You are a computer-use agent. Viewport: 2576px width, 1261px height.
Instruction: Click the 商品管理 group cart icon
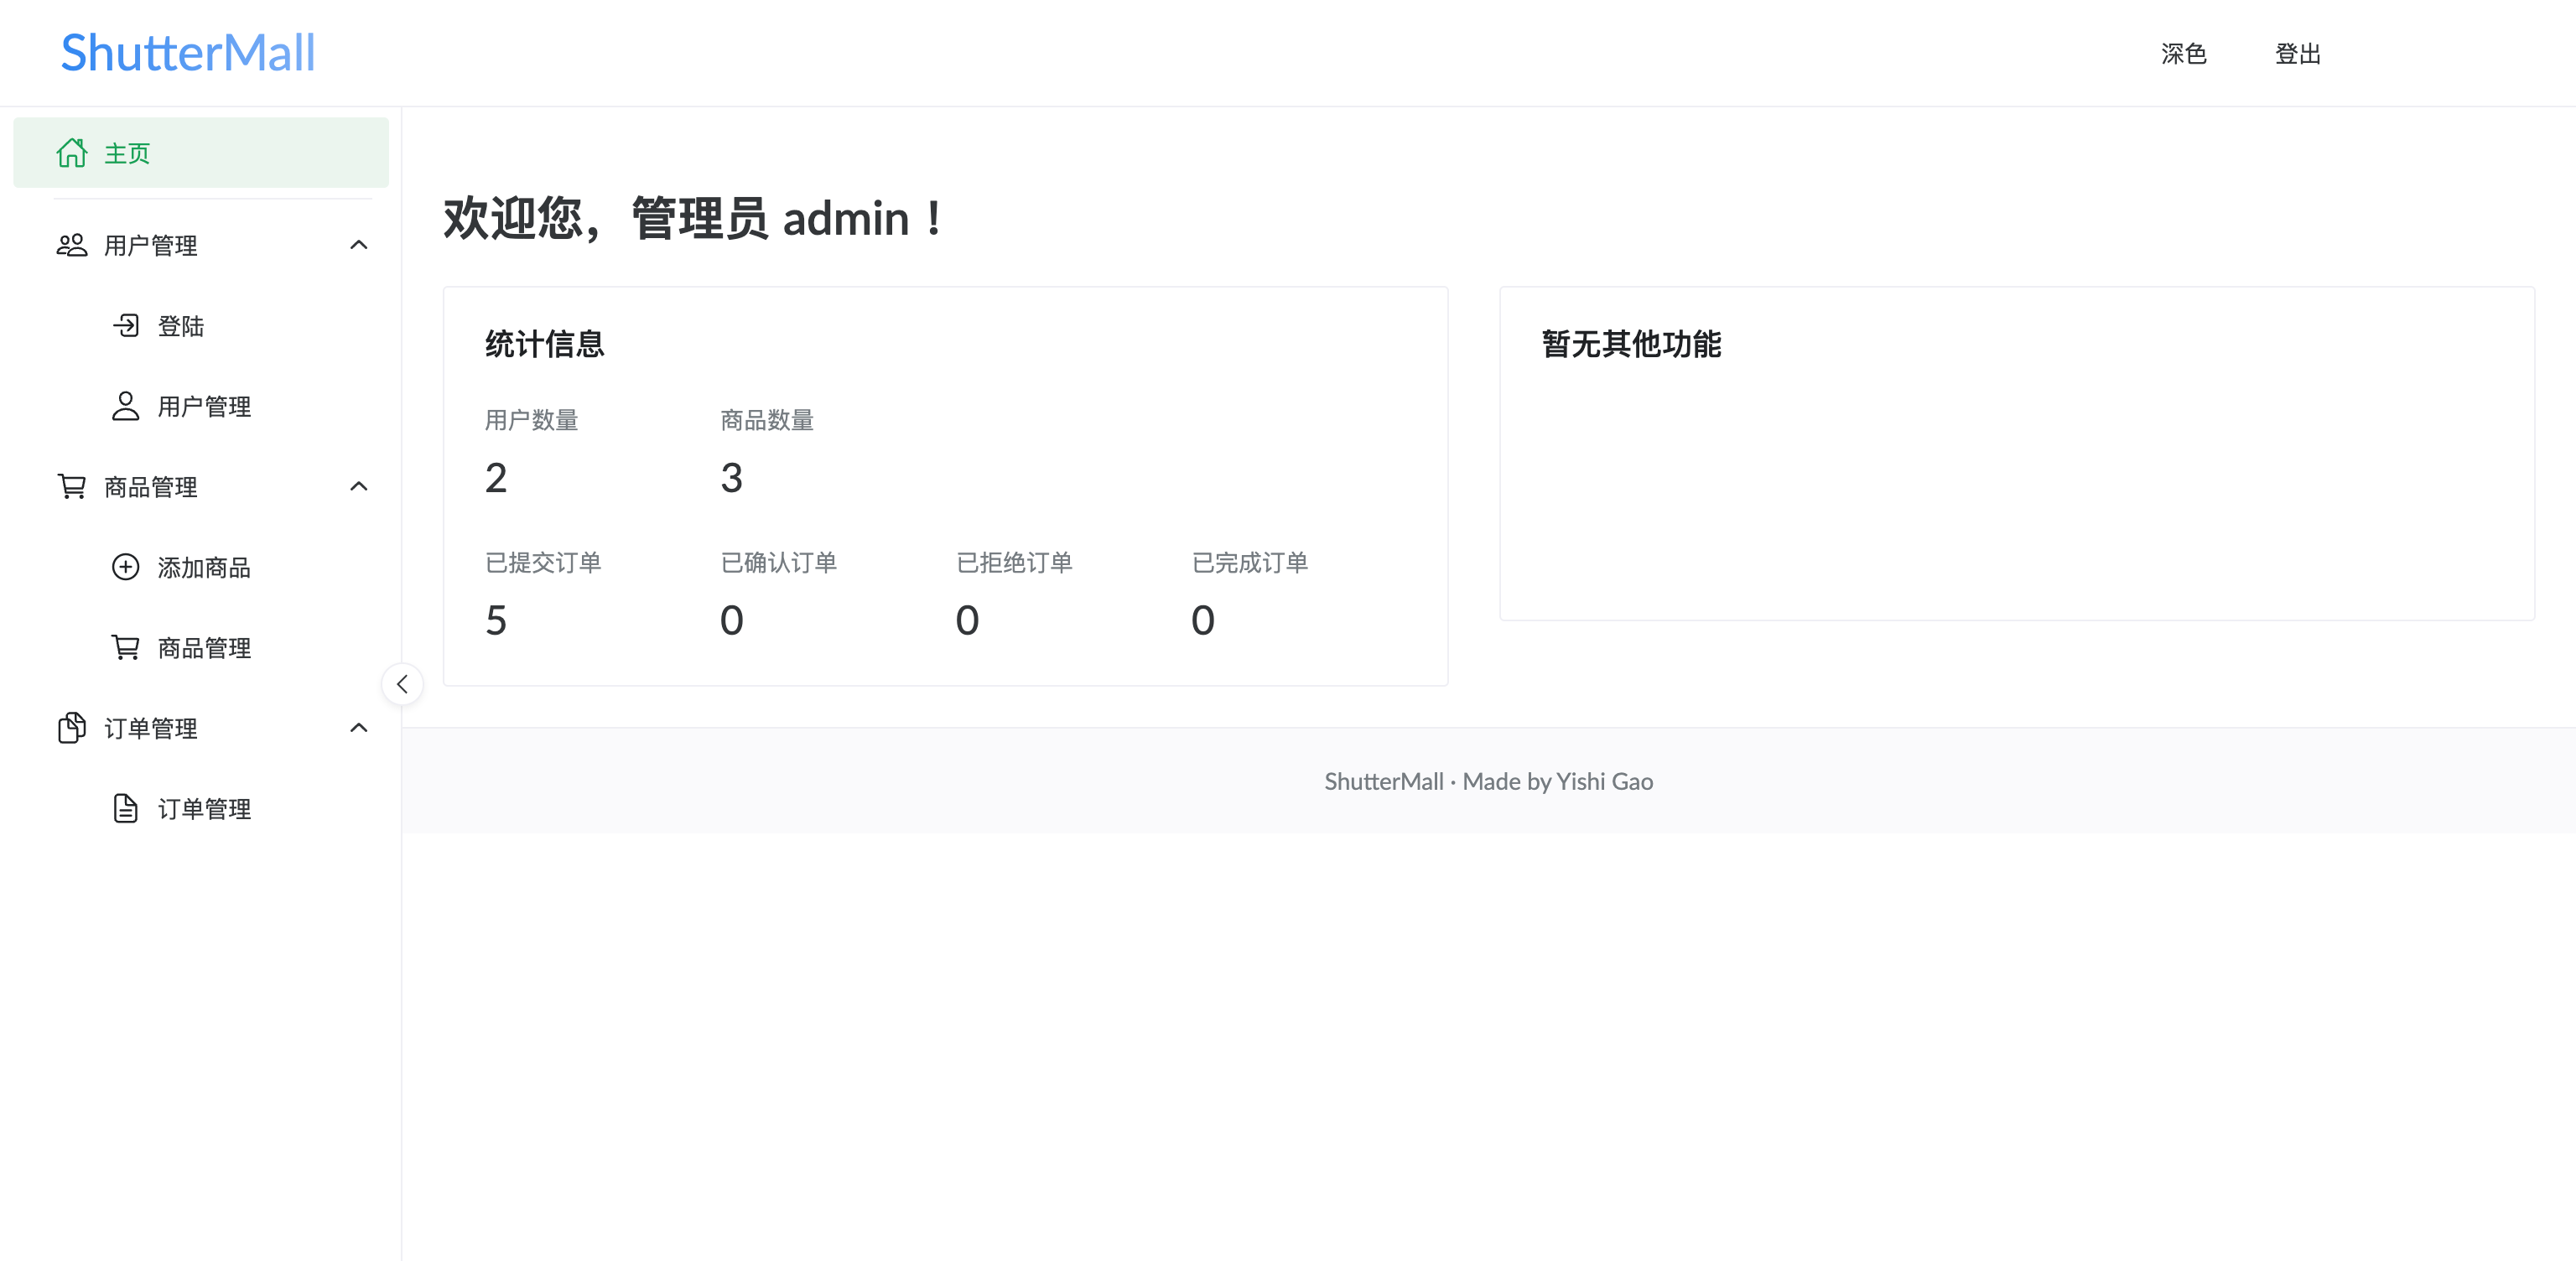[71, 487]
